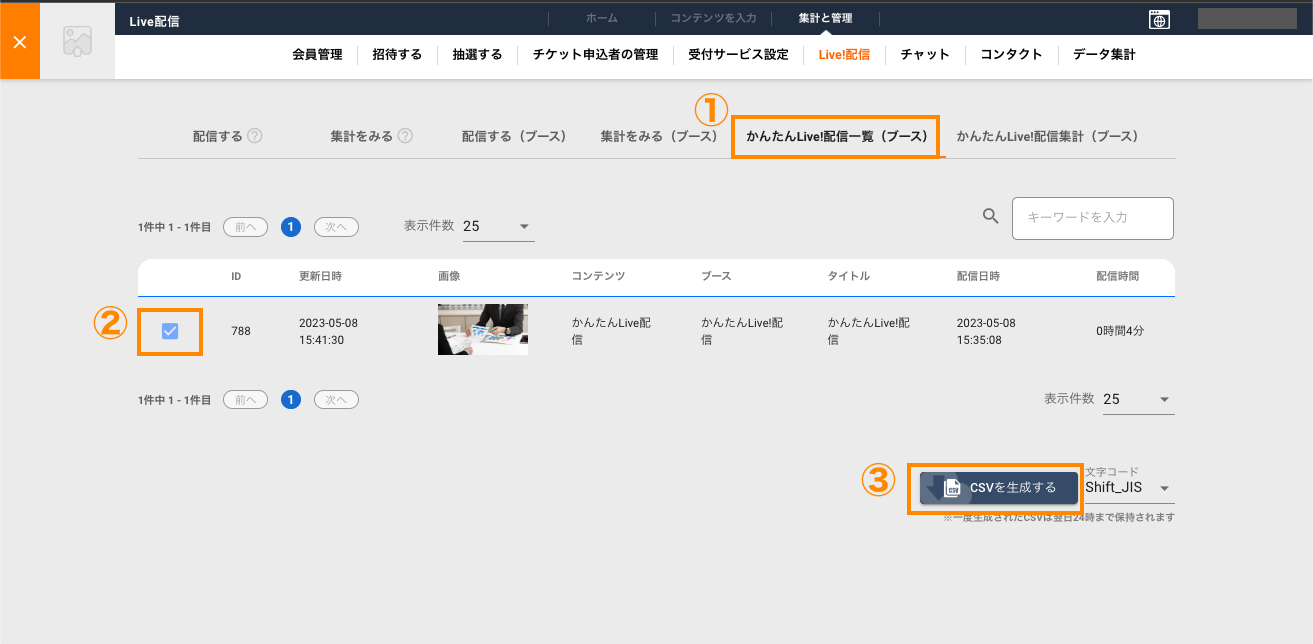Select page 1 in top pagination
This screenshot has height=644, width=1313.
pyautogui.click(x=291, y=227)
